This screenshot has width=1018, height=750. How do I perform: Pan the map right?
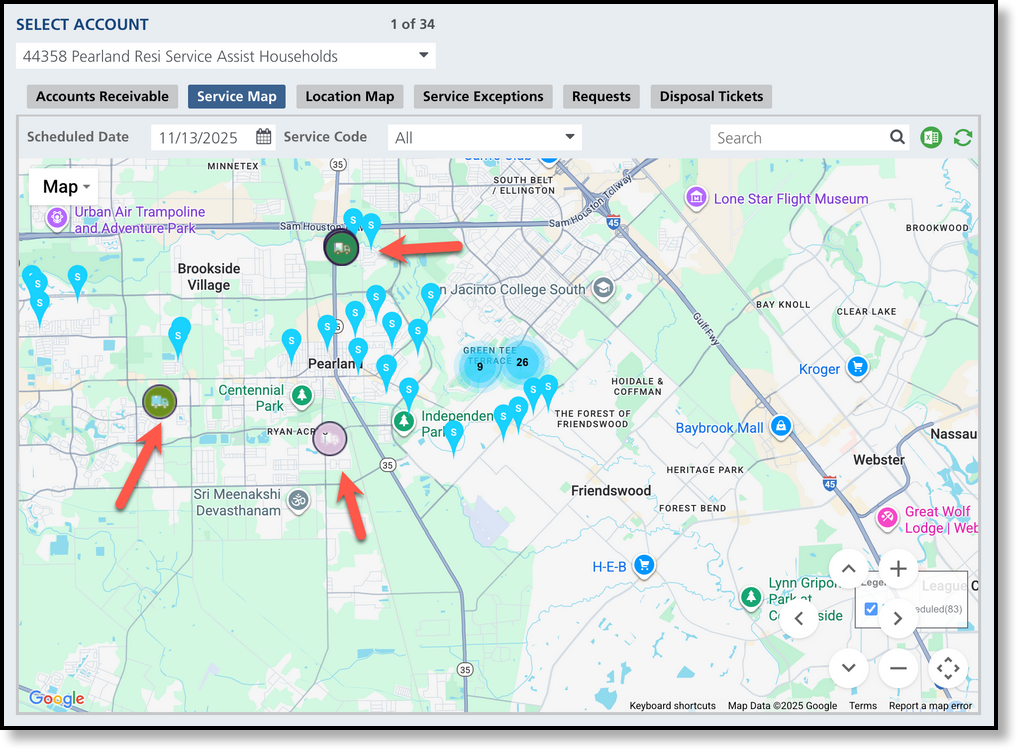click(x=897, y=618)
